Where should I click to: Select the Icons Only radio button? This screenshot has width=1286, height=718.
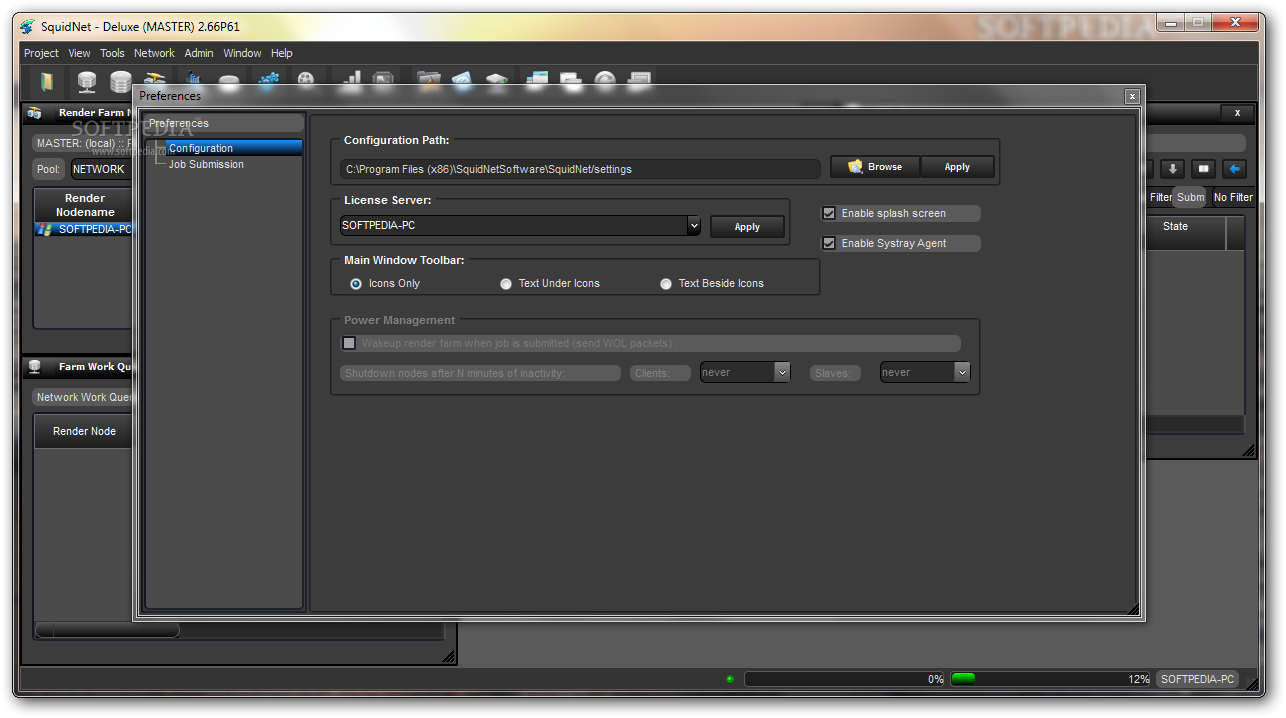click(356, 284)
